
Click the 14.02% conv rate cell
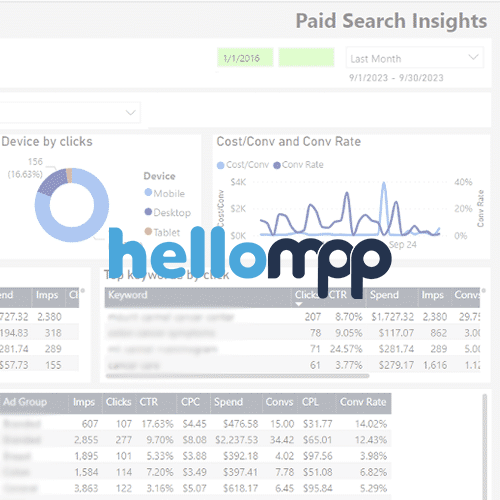(x=371, y=424)
